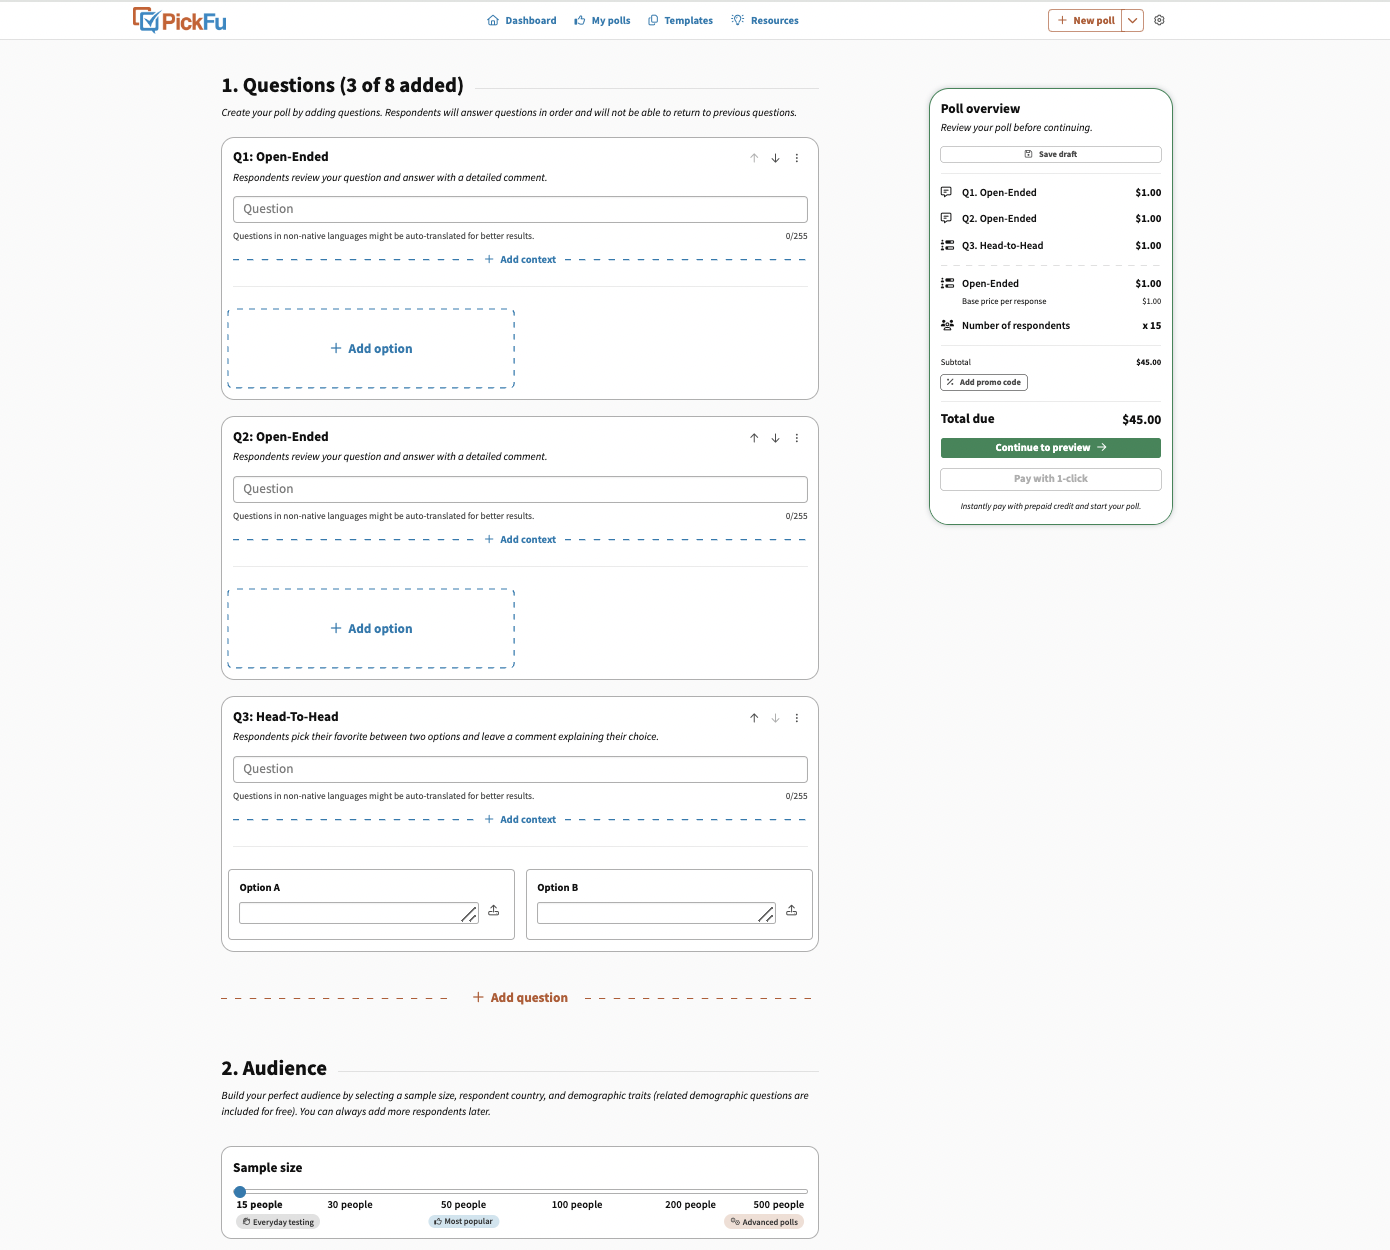Click Q3 move-down arrow icon
The width and height of the screenshot is (1390, 1250).
pyautogui.click(x=775, y=718)
